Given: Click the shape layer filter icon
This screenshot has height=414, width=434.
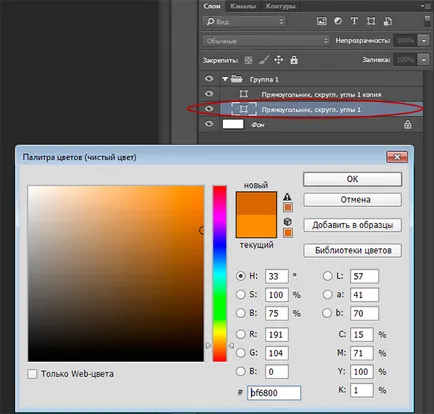Looking at the screenshot, I should click(371, 21).
